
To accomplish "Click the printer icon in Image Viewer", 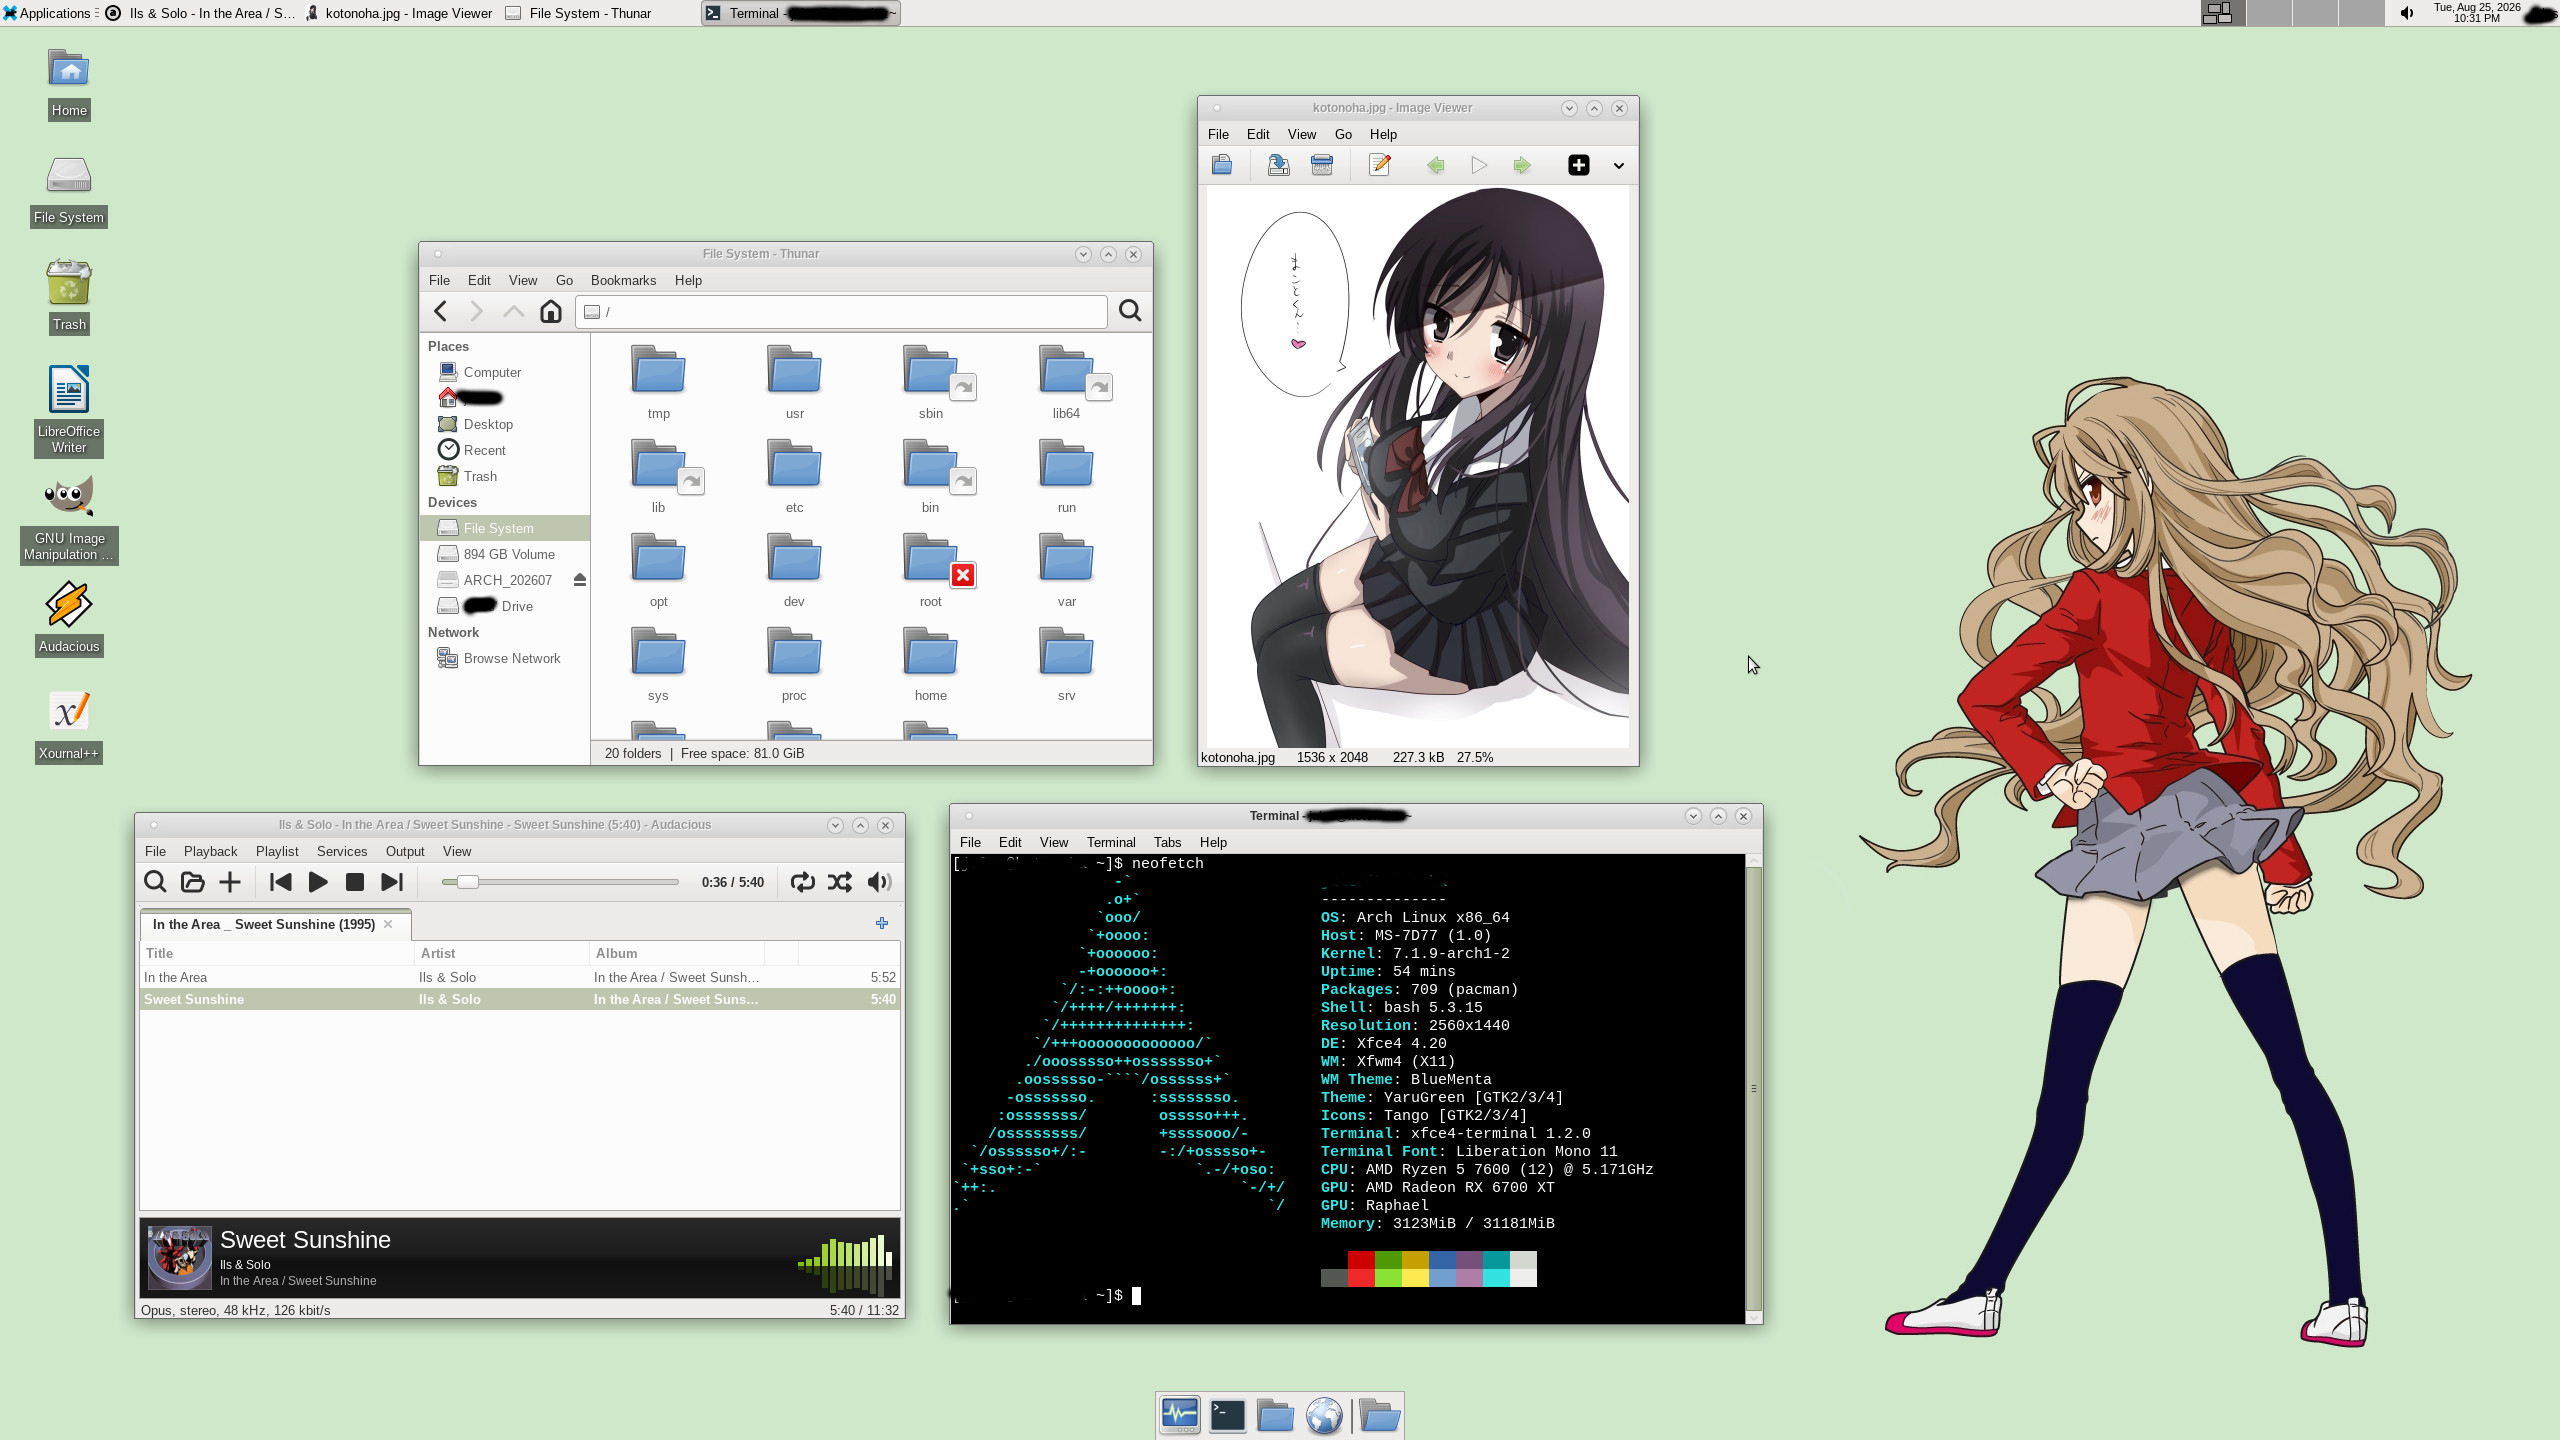I will tap(1322, 165).
